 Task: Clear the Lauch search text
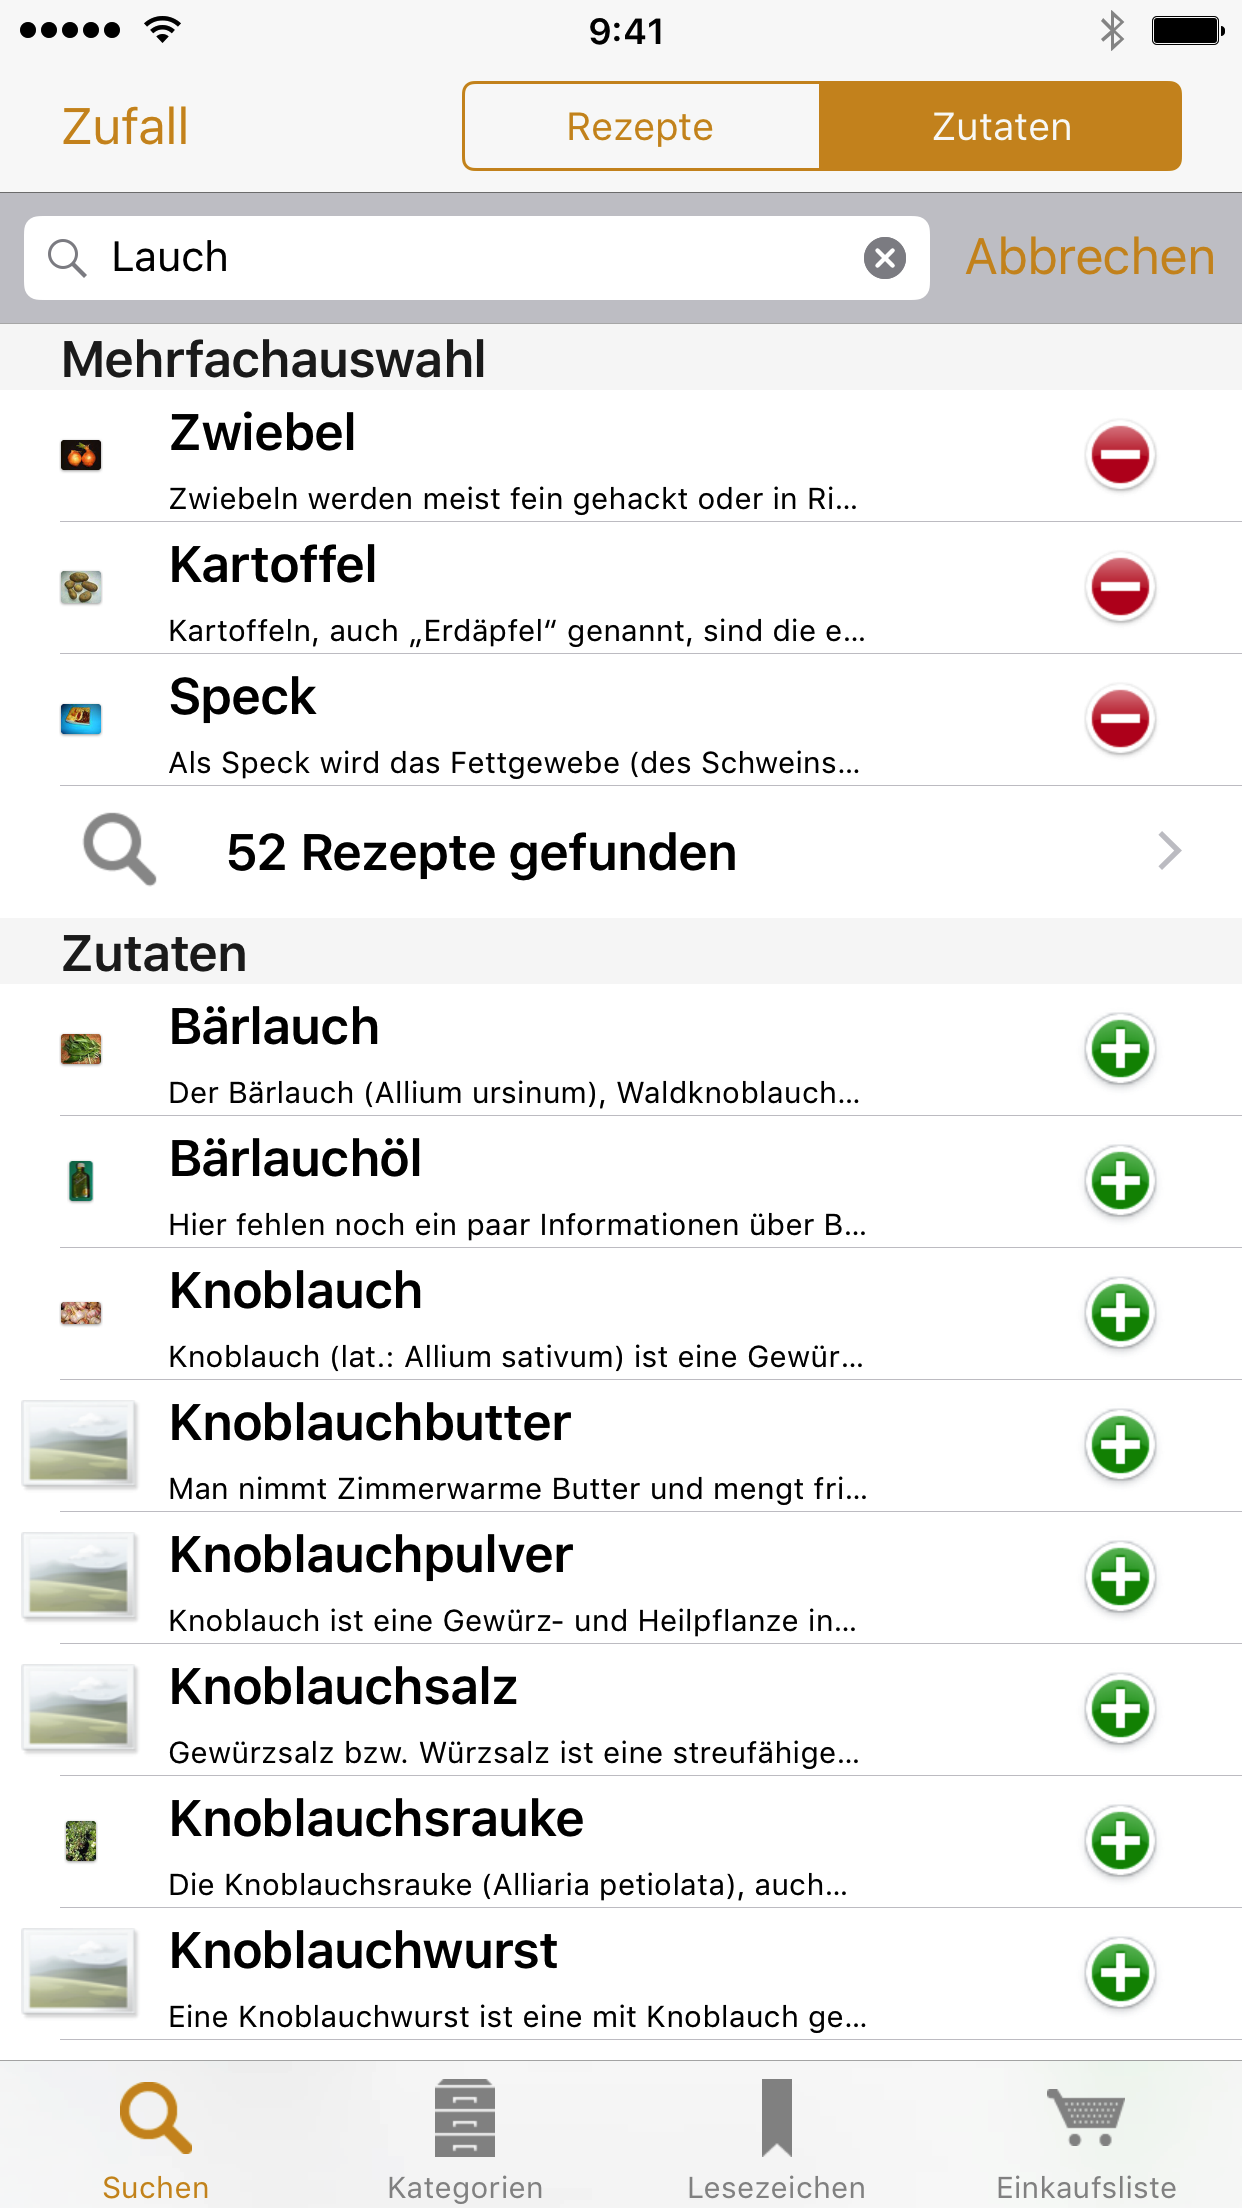pos(885,258)
